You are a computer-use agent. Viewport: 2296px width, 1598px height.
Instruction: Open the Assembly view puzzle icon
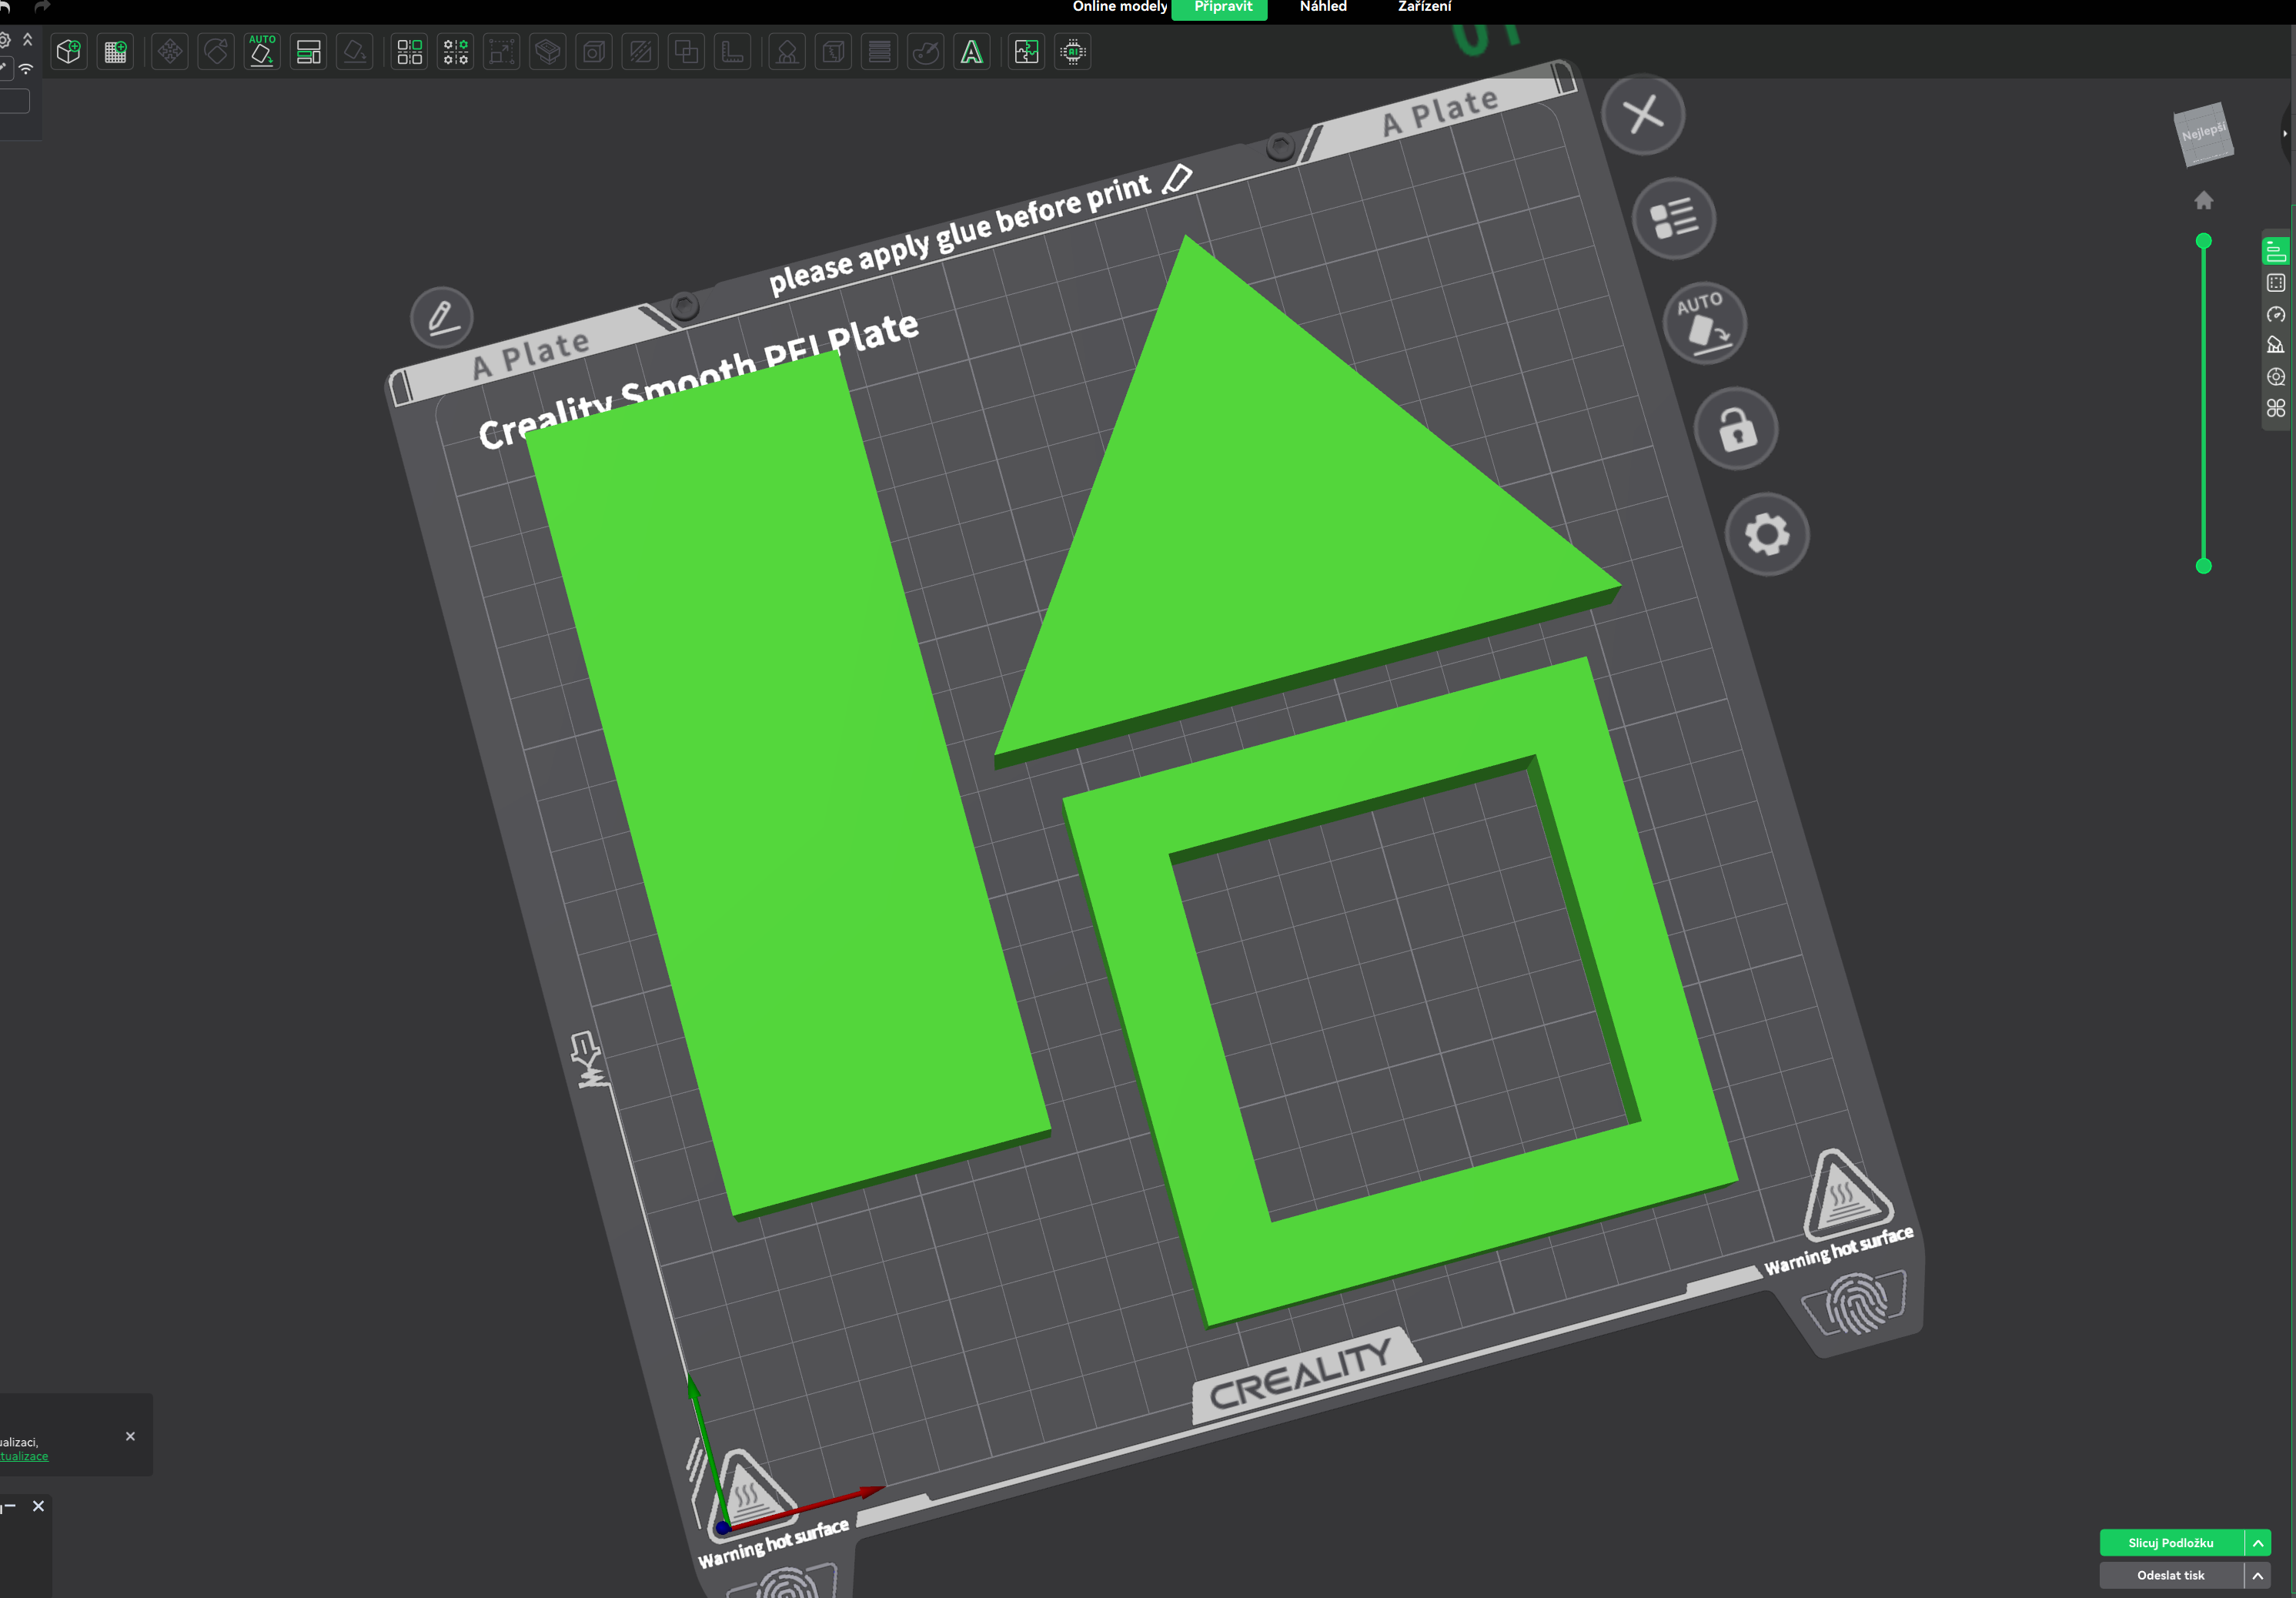pyautogui.click(x=1027, y=52)
